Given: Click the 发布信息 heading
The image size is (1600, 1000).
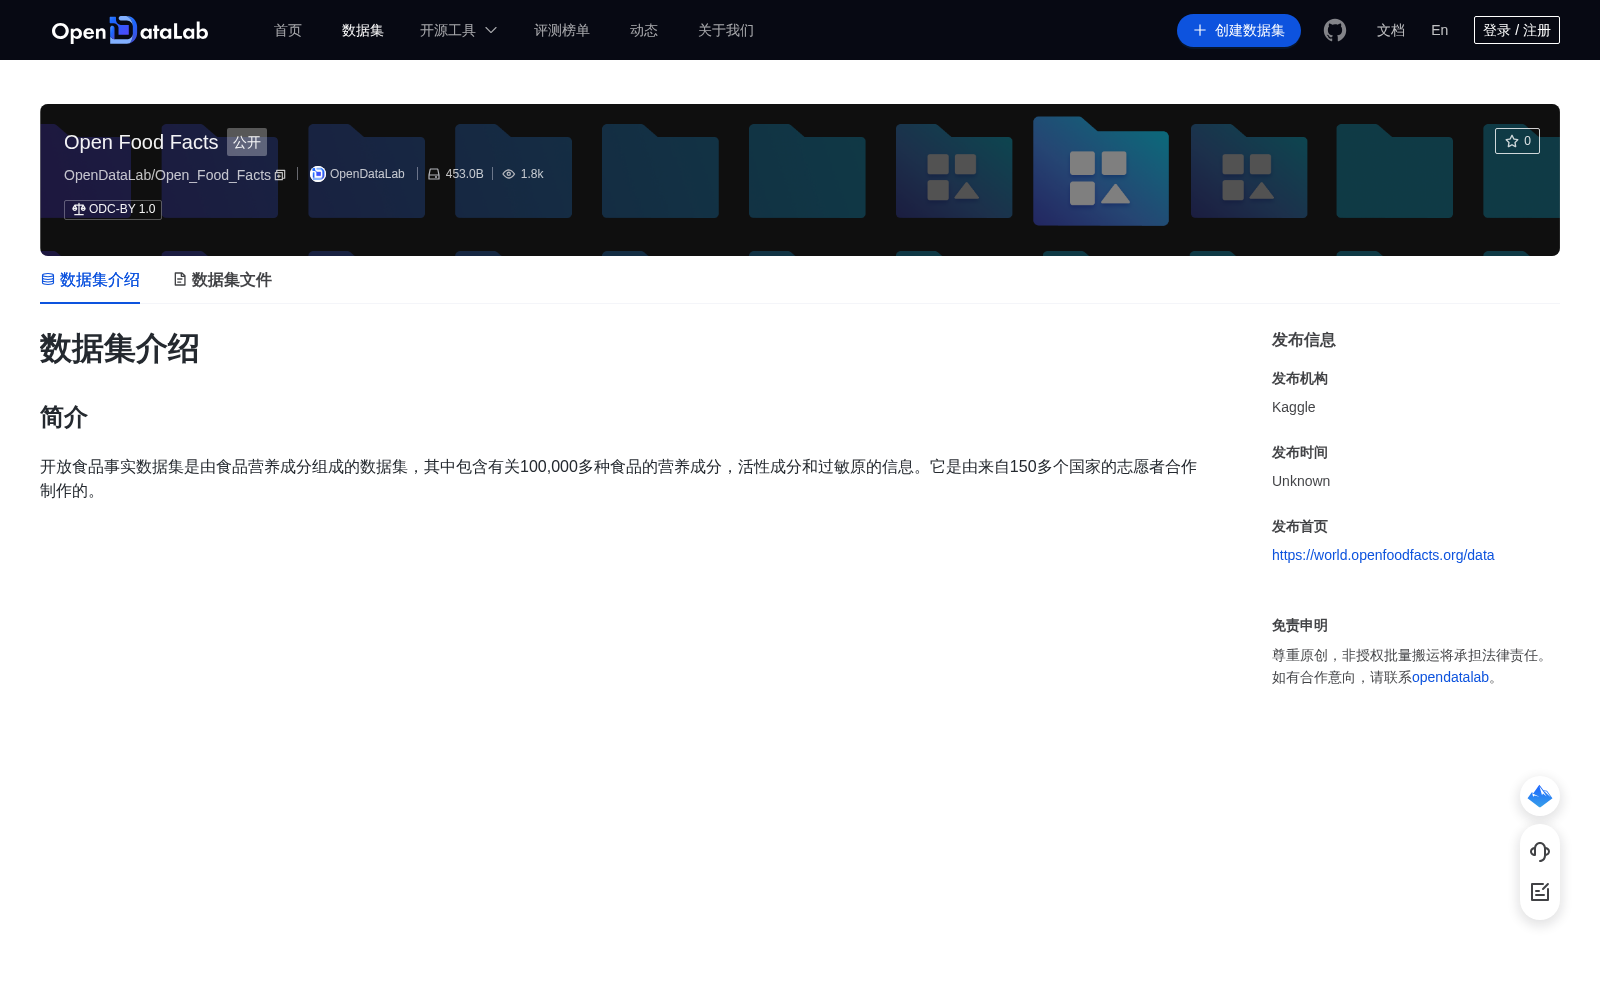Looking at the screenshot, I should coord(1304,340).
